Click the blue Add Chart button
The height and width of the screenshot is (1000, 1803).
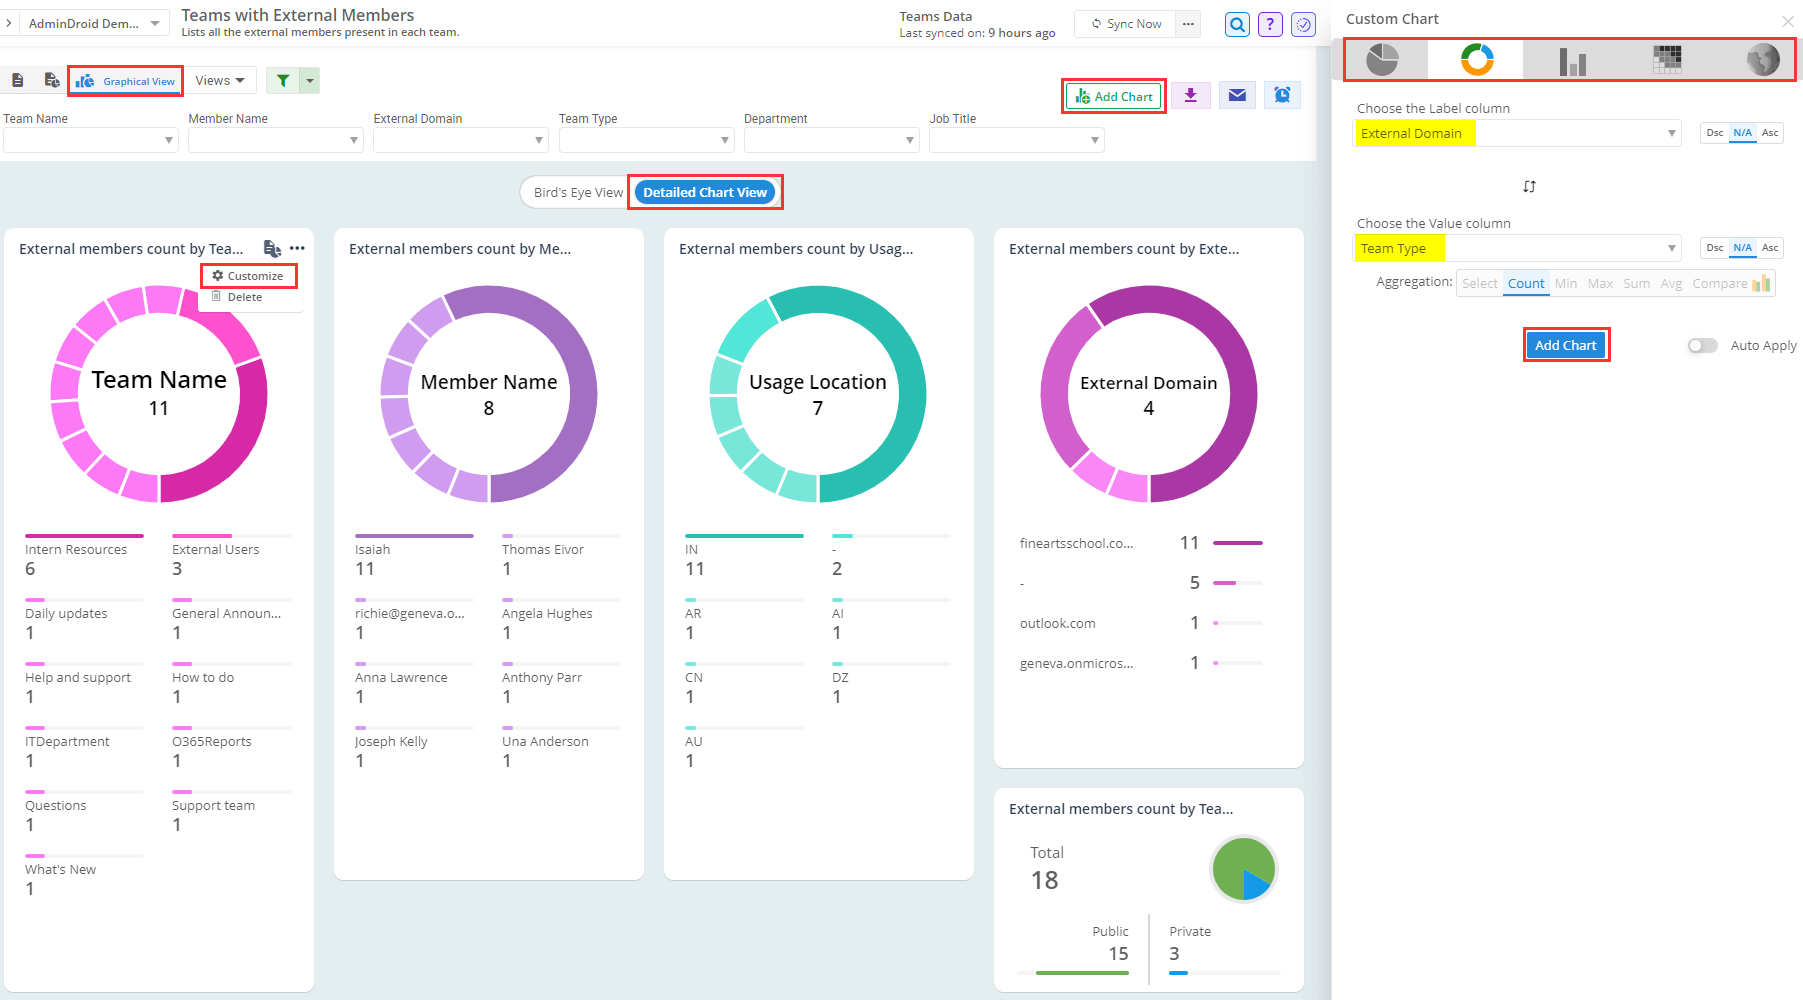click(1565, 346)
